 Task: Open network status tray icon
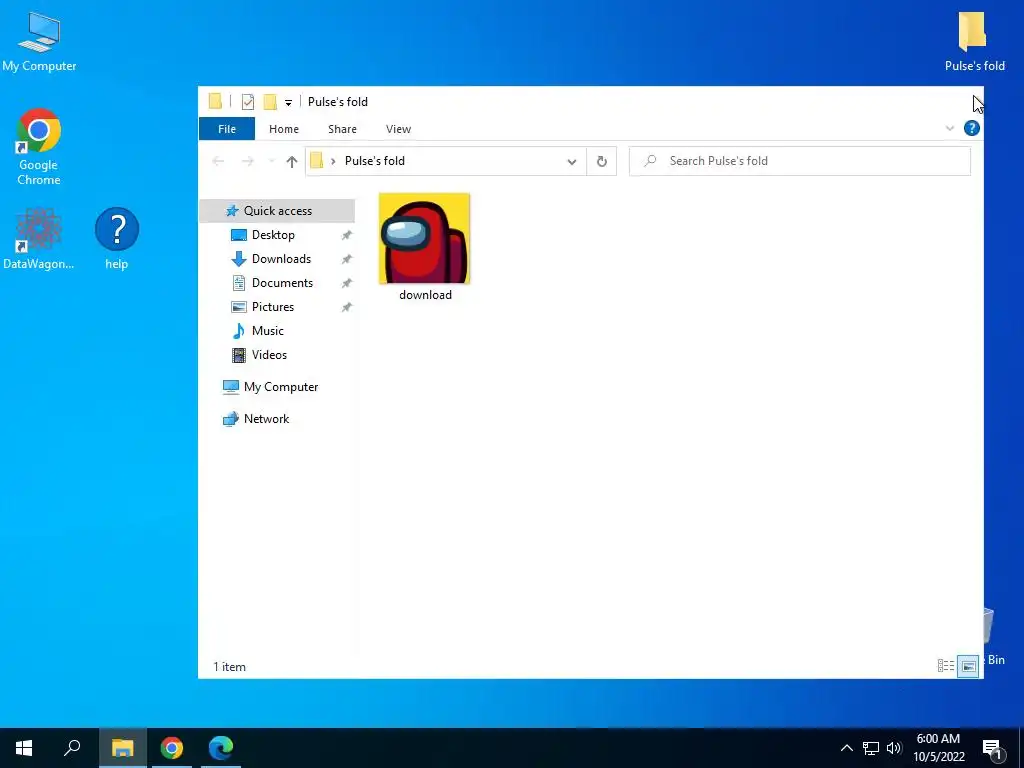coord(871,748)
